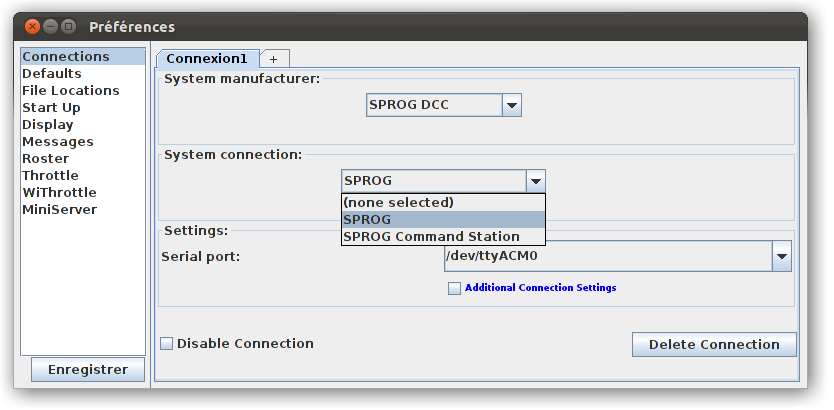
Task: Close the Préférences window with red button
Action: [32, 26]
